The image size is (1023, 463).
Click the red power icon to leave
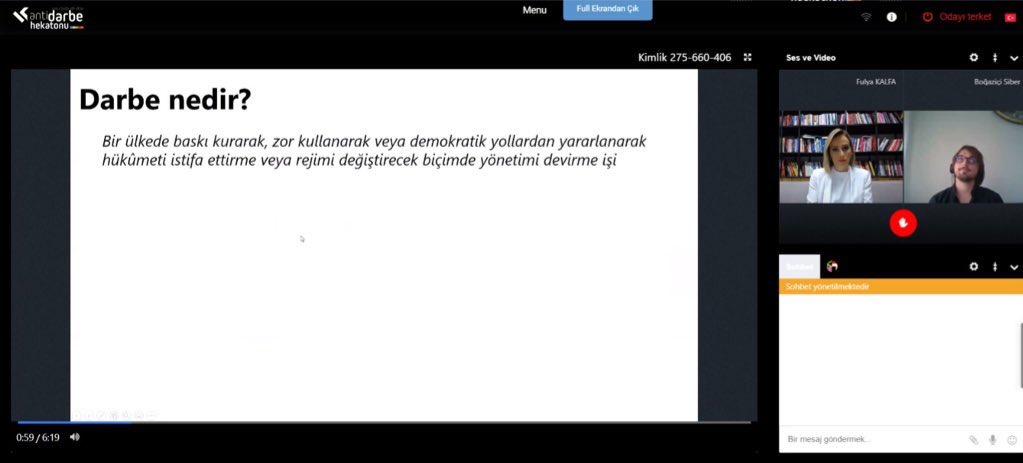(x=927, y=17)
